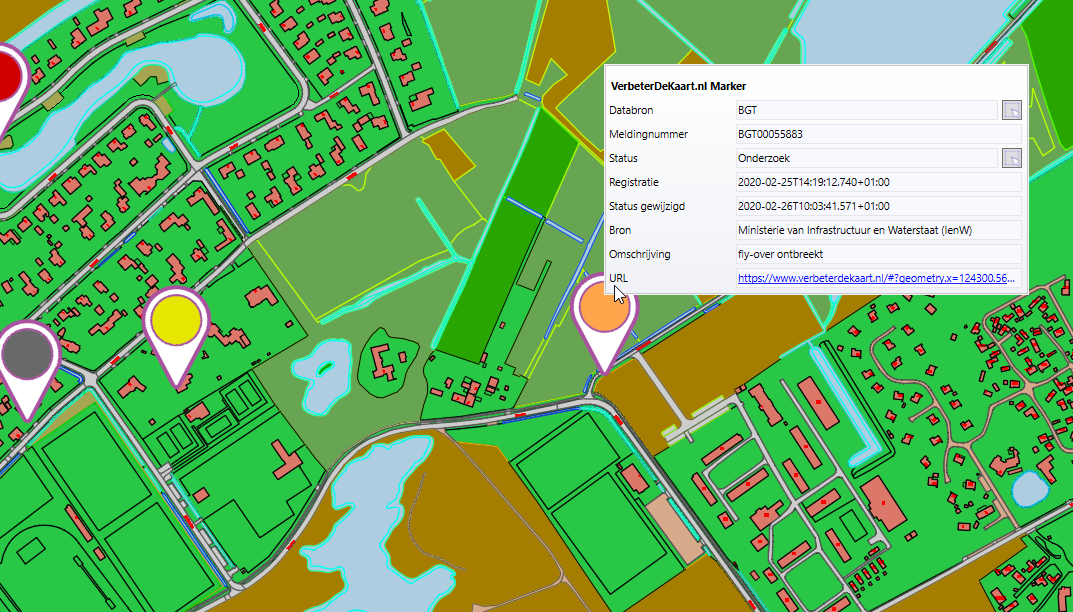
Task: Click the Status value Onderzoek
Action: pyautogui.click(x=865, y=158)
